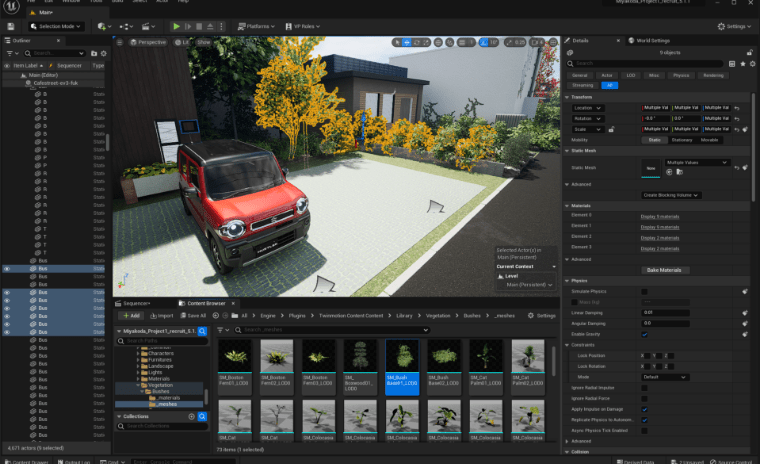Collapse the Materials section
The image size is (760, 464).
567,206
